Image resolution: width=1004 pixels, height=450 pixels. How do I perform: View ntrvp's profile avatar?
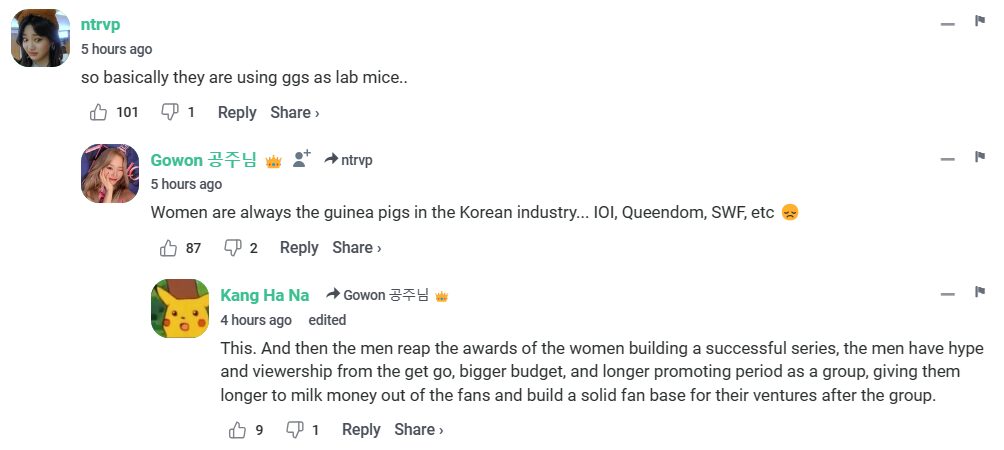[x=40, y=38]
